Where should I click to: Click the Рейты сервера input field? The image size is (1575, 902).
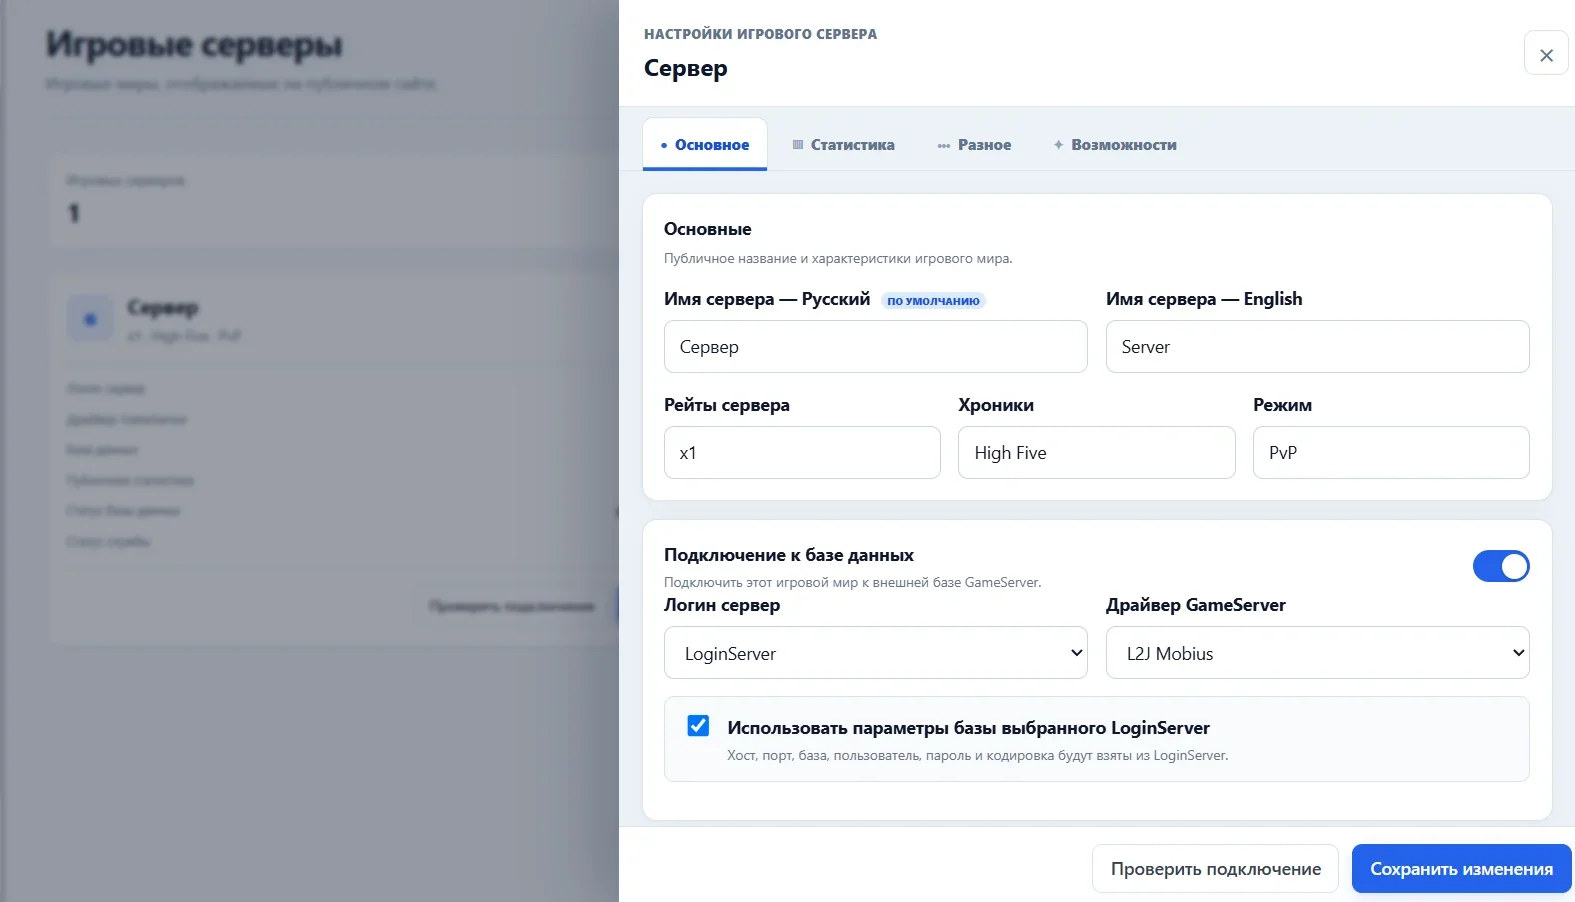click(x=802, y=453)
